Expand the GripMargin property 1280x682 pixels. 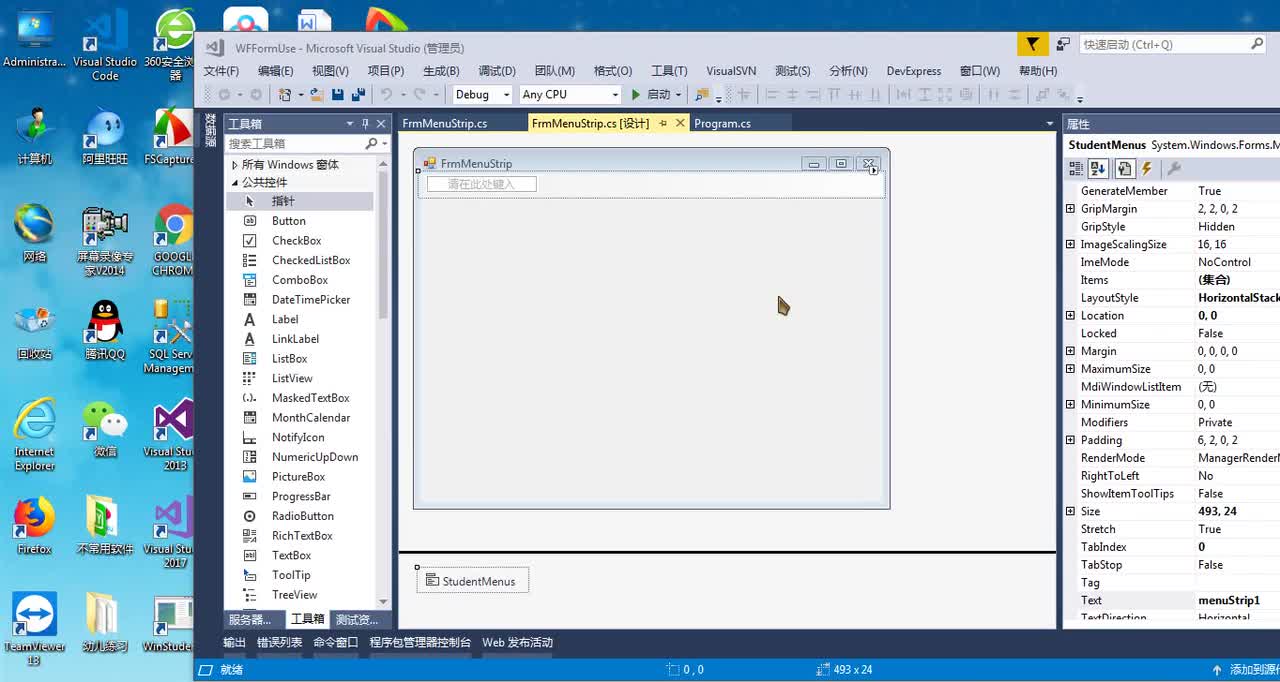1070,209
